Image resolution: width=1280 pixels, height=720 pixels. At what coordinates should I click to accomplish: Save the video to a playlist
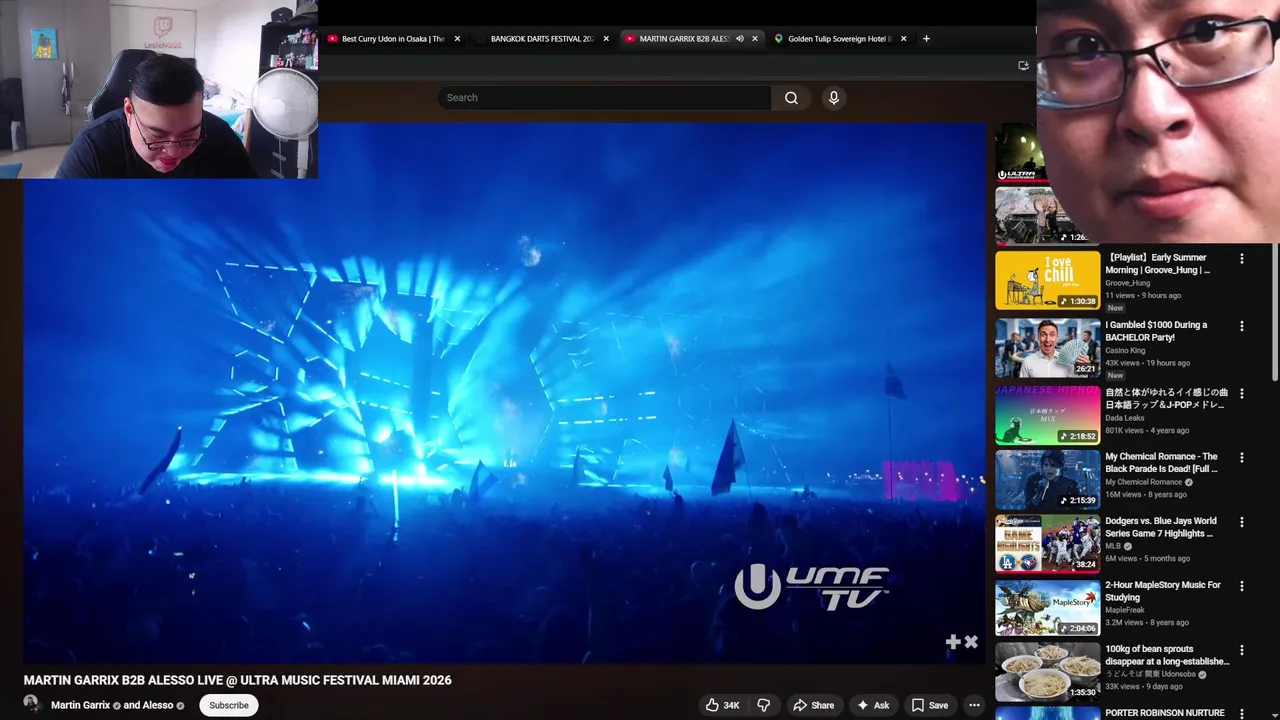[929, 705]
